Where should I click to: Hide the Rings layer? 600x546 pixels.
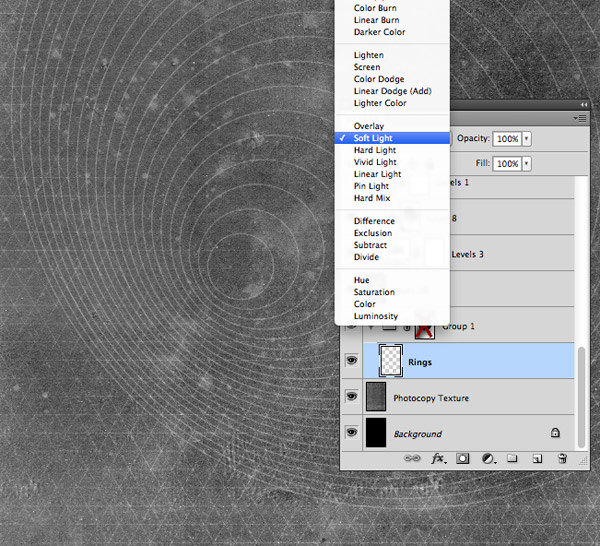tap(352, 361)
